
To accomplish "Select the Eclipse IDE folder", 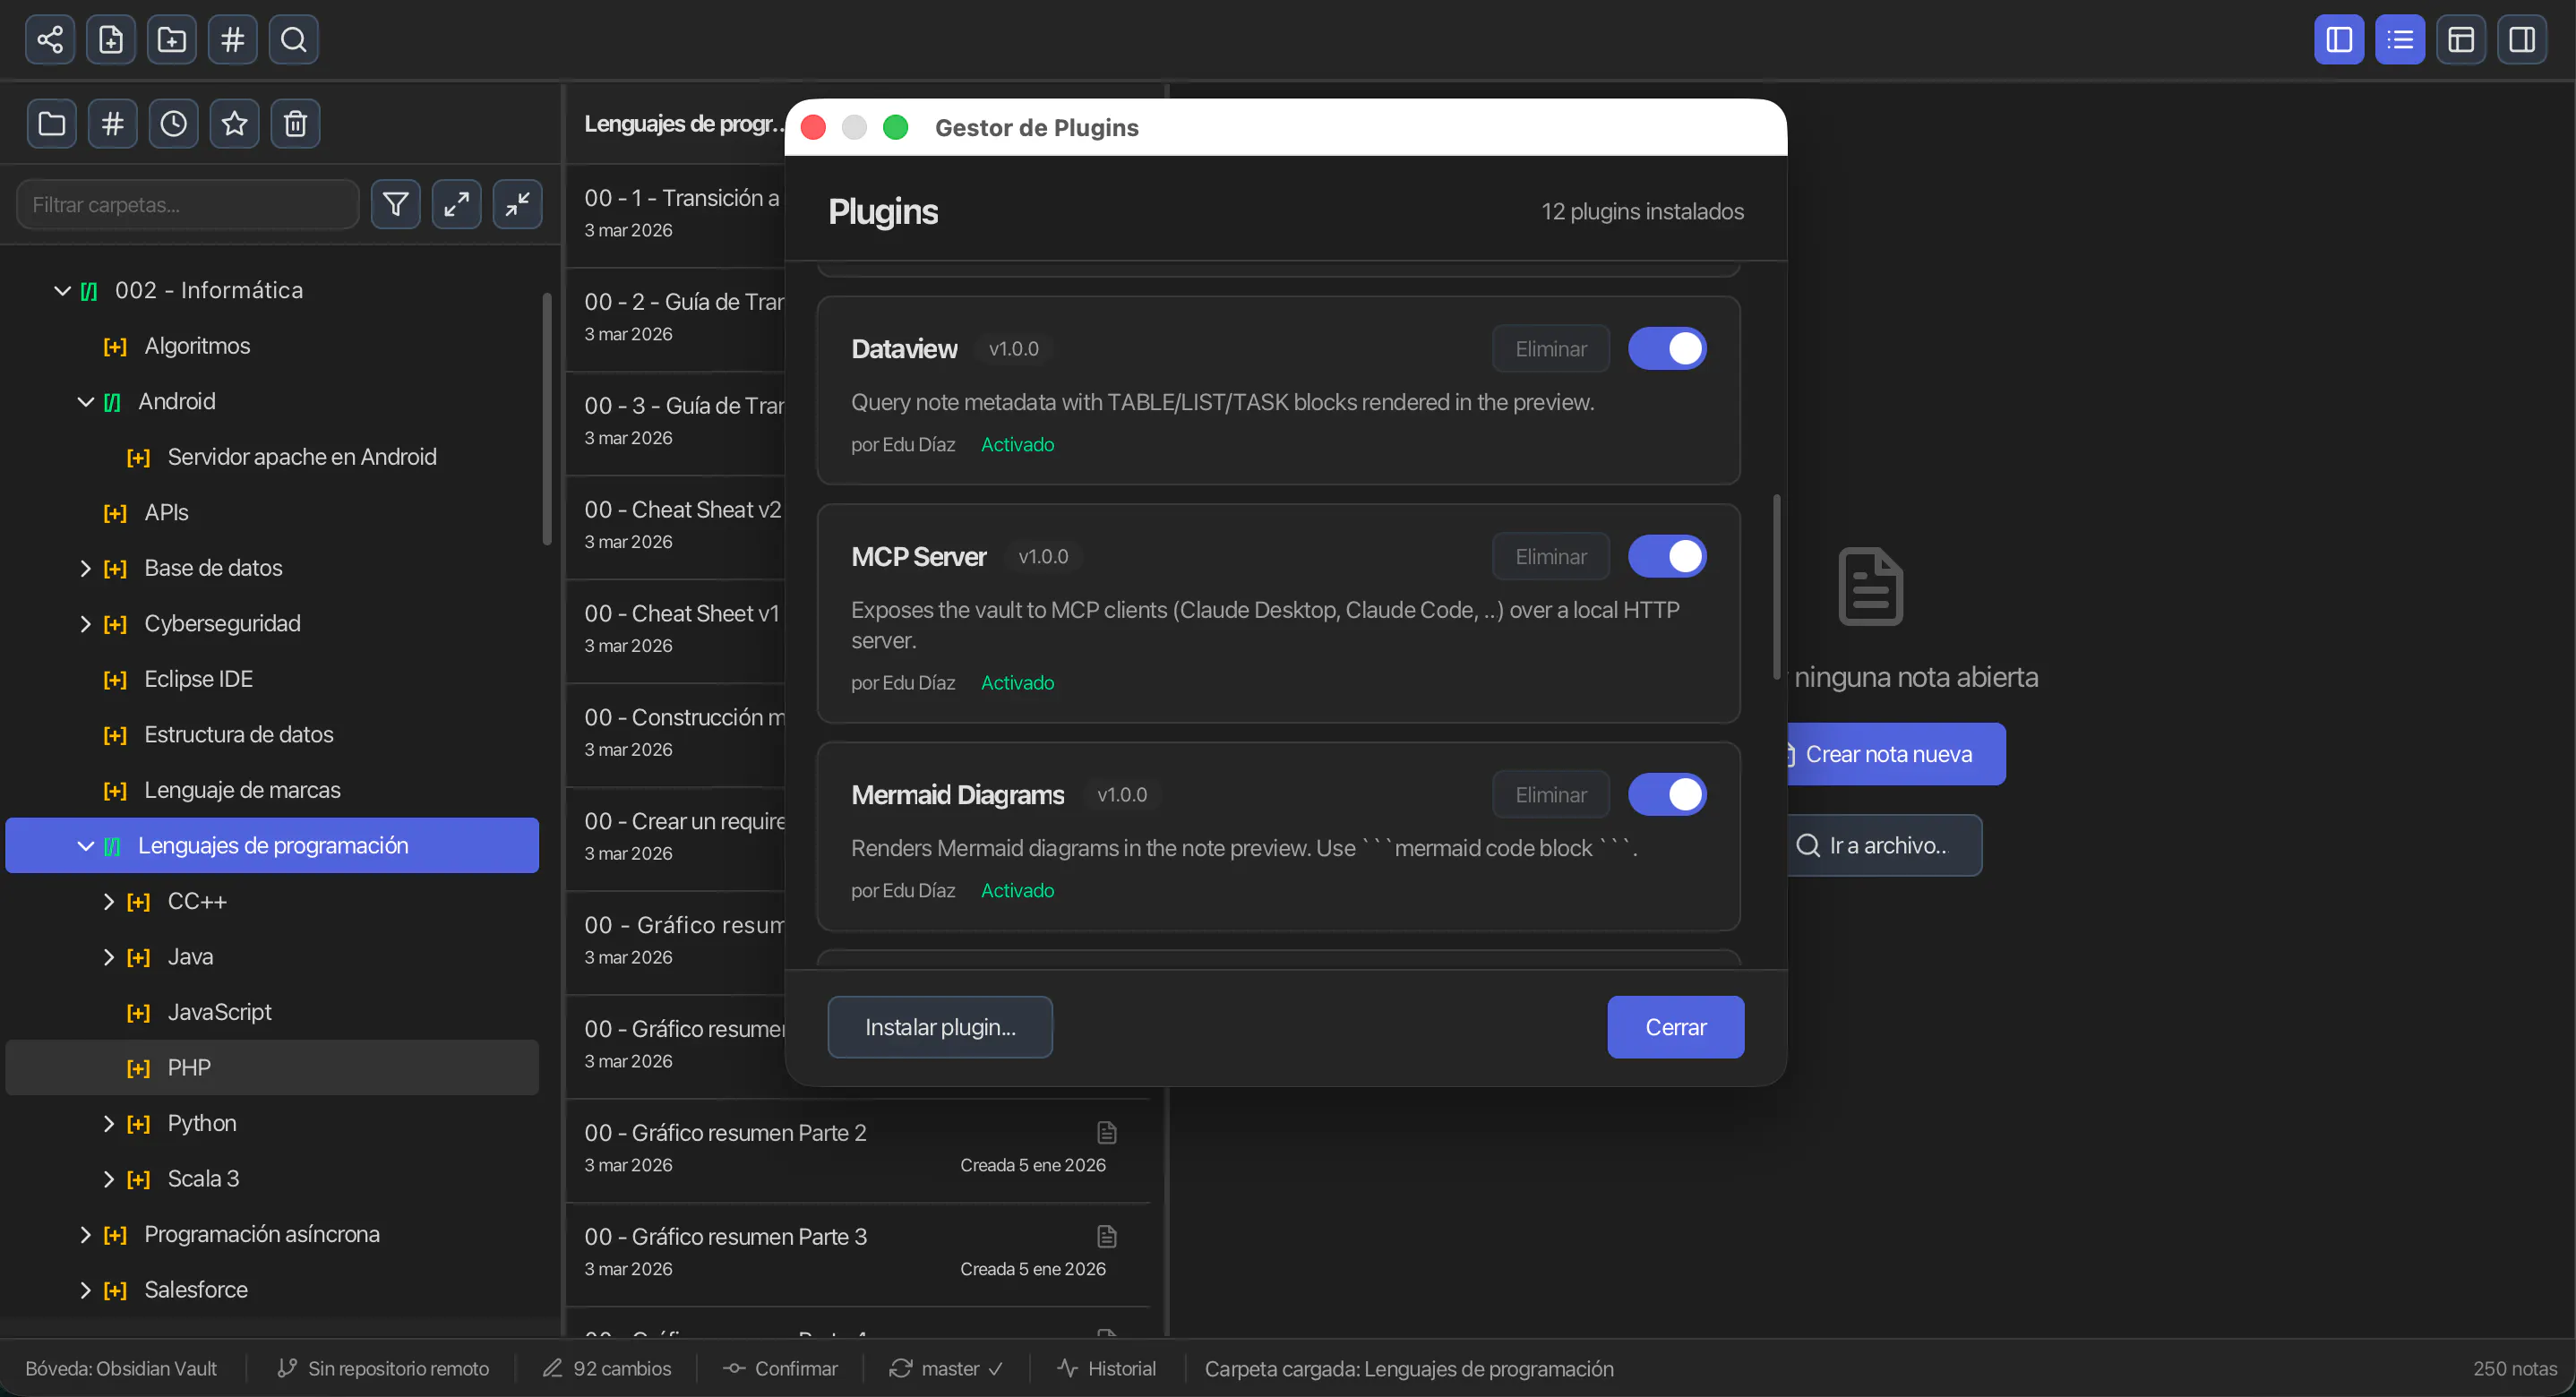I will point(272,679).
